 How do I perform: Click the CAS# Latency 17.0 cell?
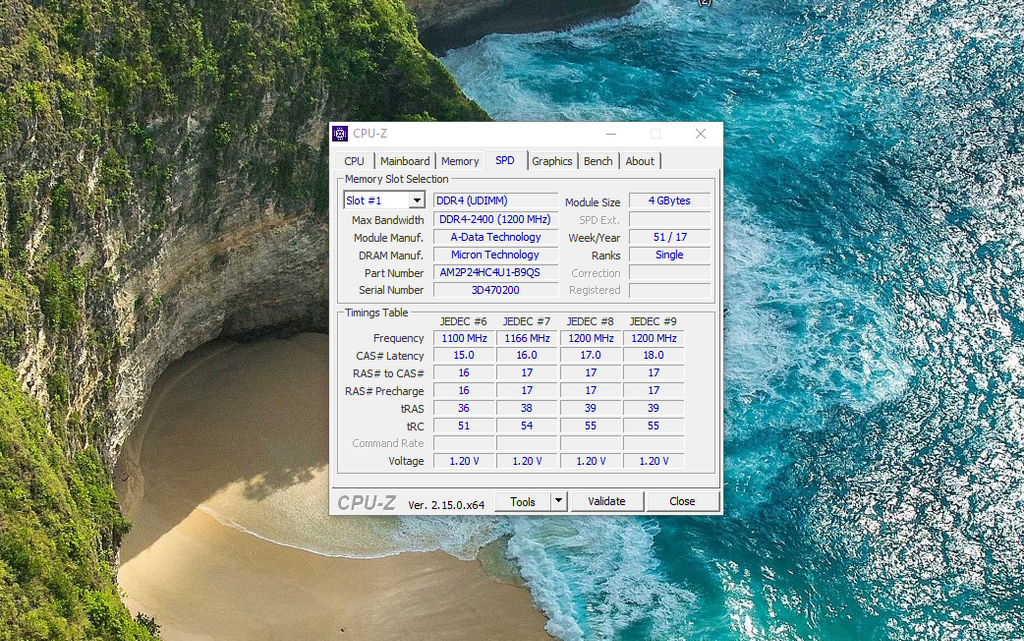tap(590, 355)
